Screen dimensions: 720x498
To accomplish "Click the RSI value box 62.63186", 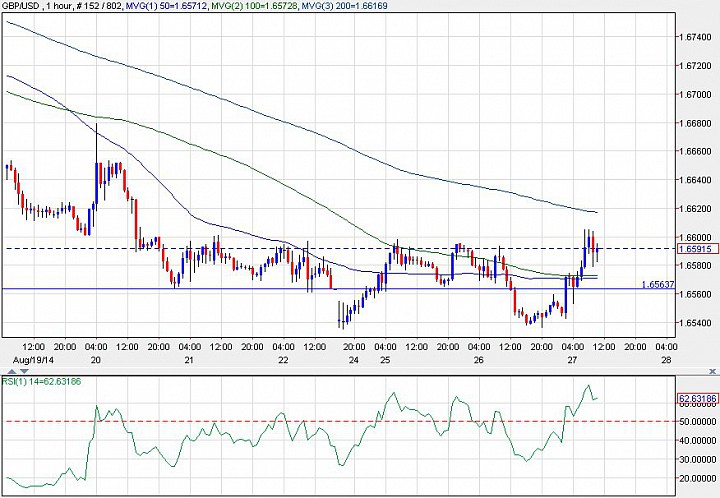I will point(698,399).
